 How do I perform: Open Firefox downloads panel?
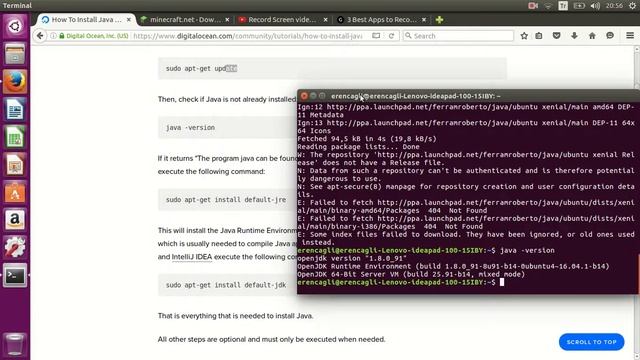click(574, 36)
